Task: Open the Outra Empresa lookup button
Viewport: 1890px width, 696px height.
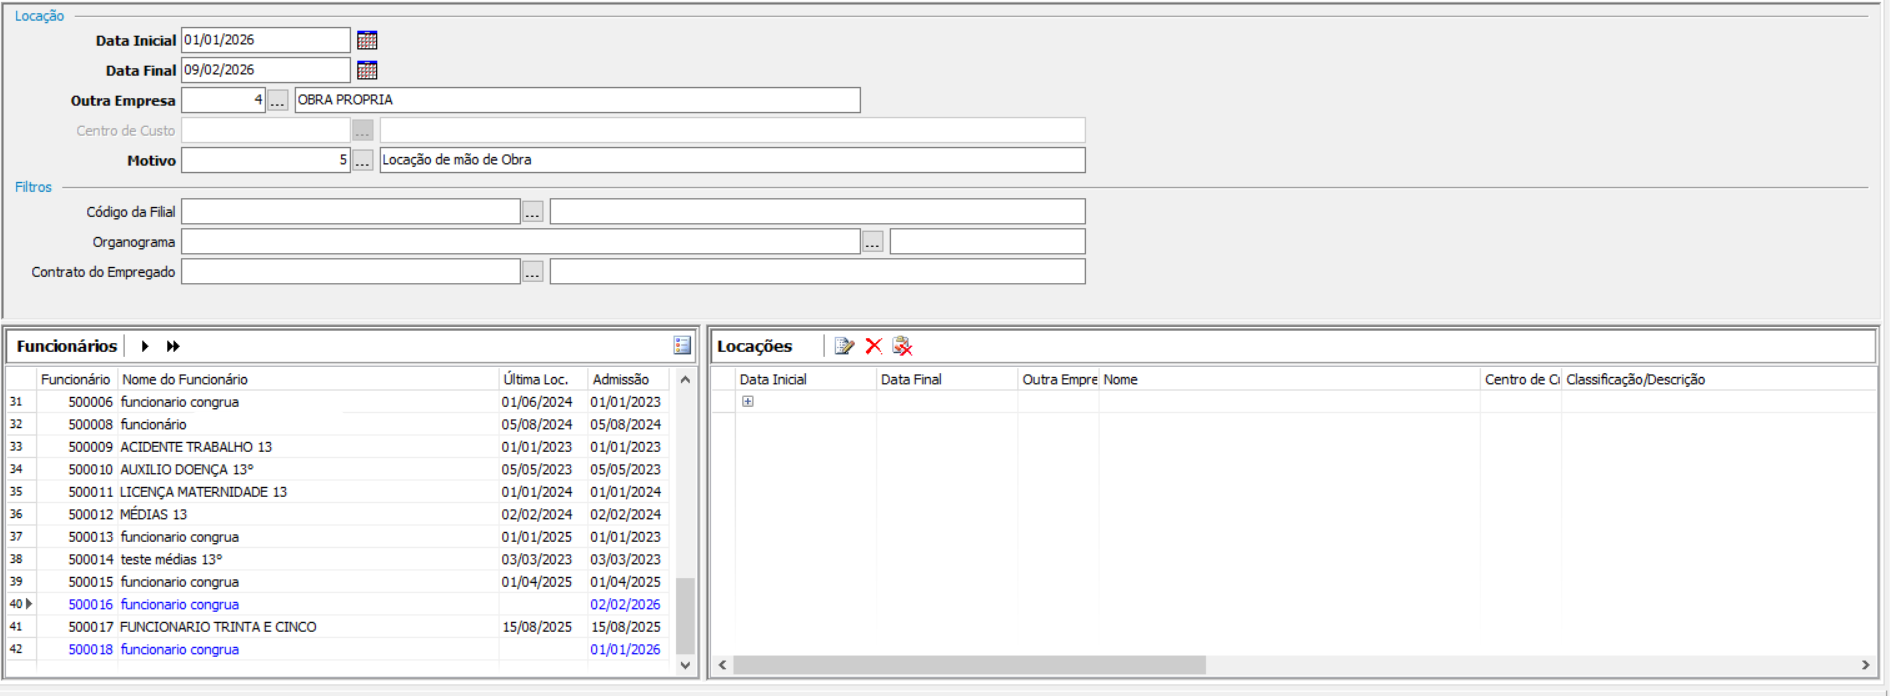Action: coord(278,101)
